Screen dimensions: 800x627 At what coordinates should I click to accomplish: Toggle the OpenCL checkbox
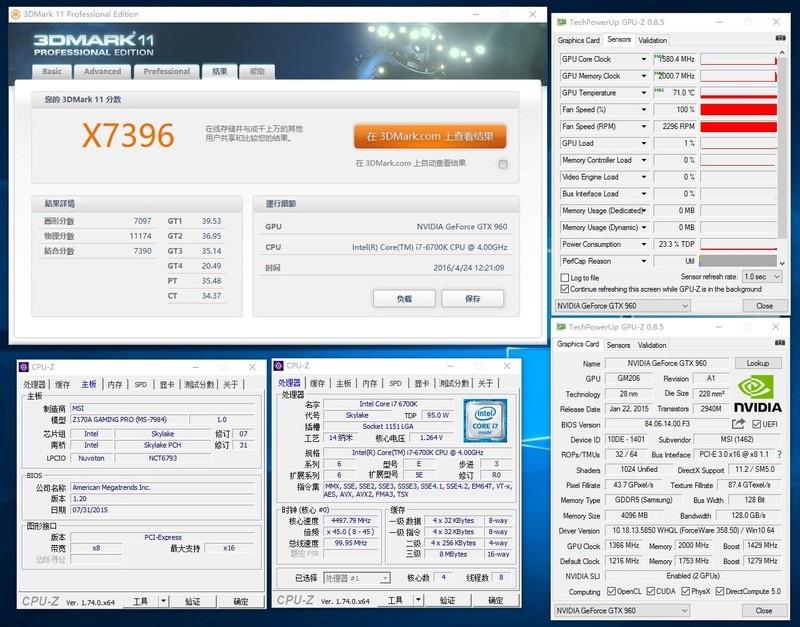click(x=611, y=591)
